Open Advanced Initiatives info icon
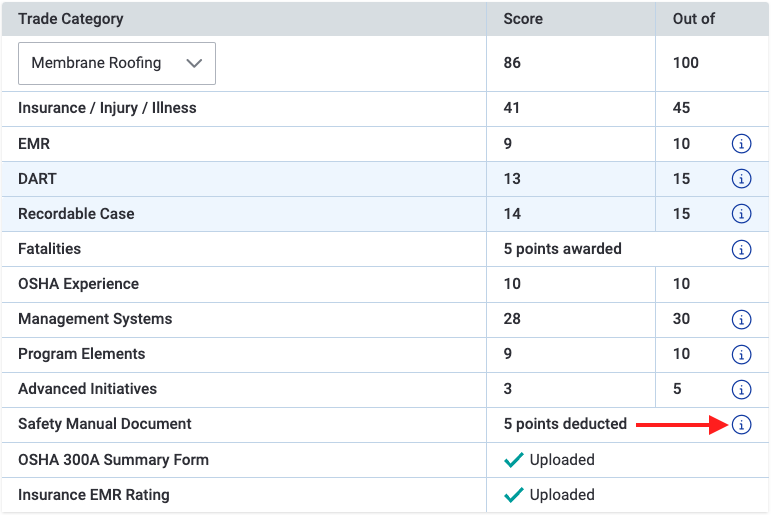 point(741,389)
